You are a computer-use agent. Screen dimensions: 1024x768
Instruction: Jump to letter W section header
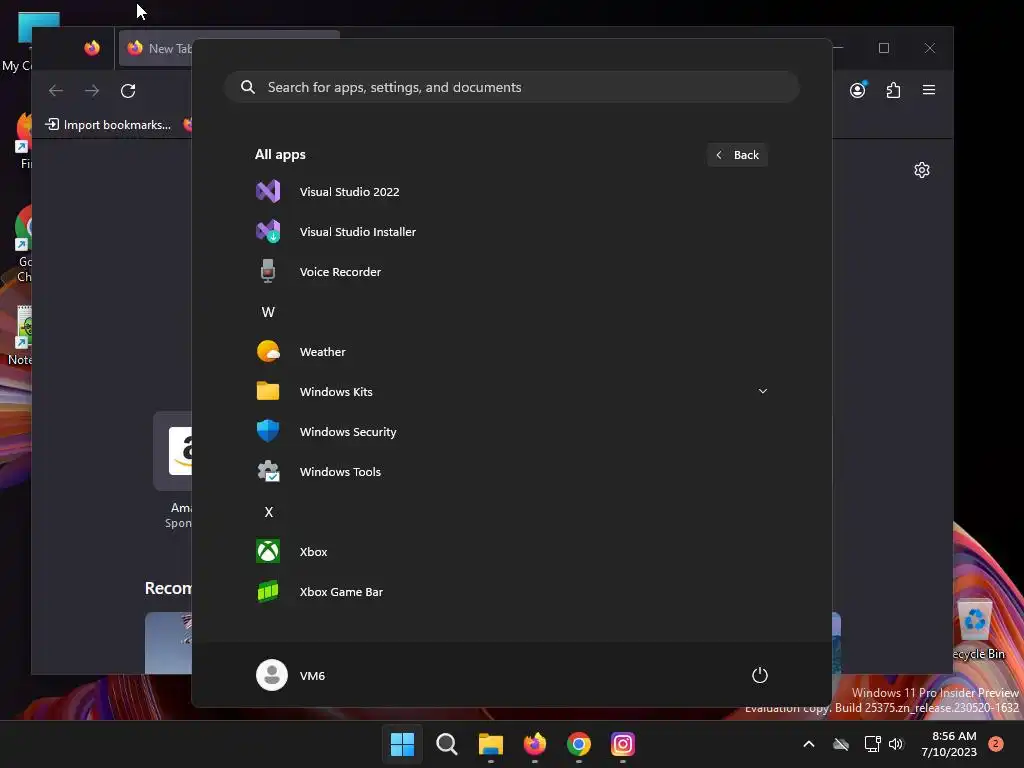click(268, 312)
